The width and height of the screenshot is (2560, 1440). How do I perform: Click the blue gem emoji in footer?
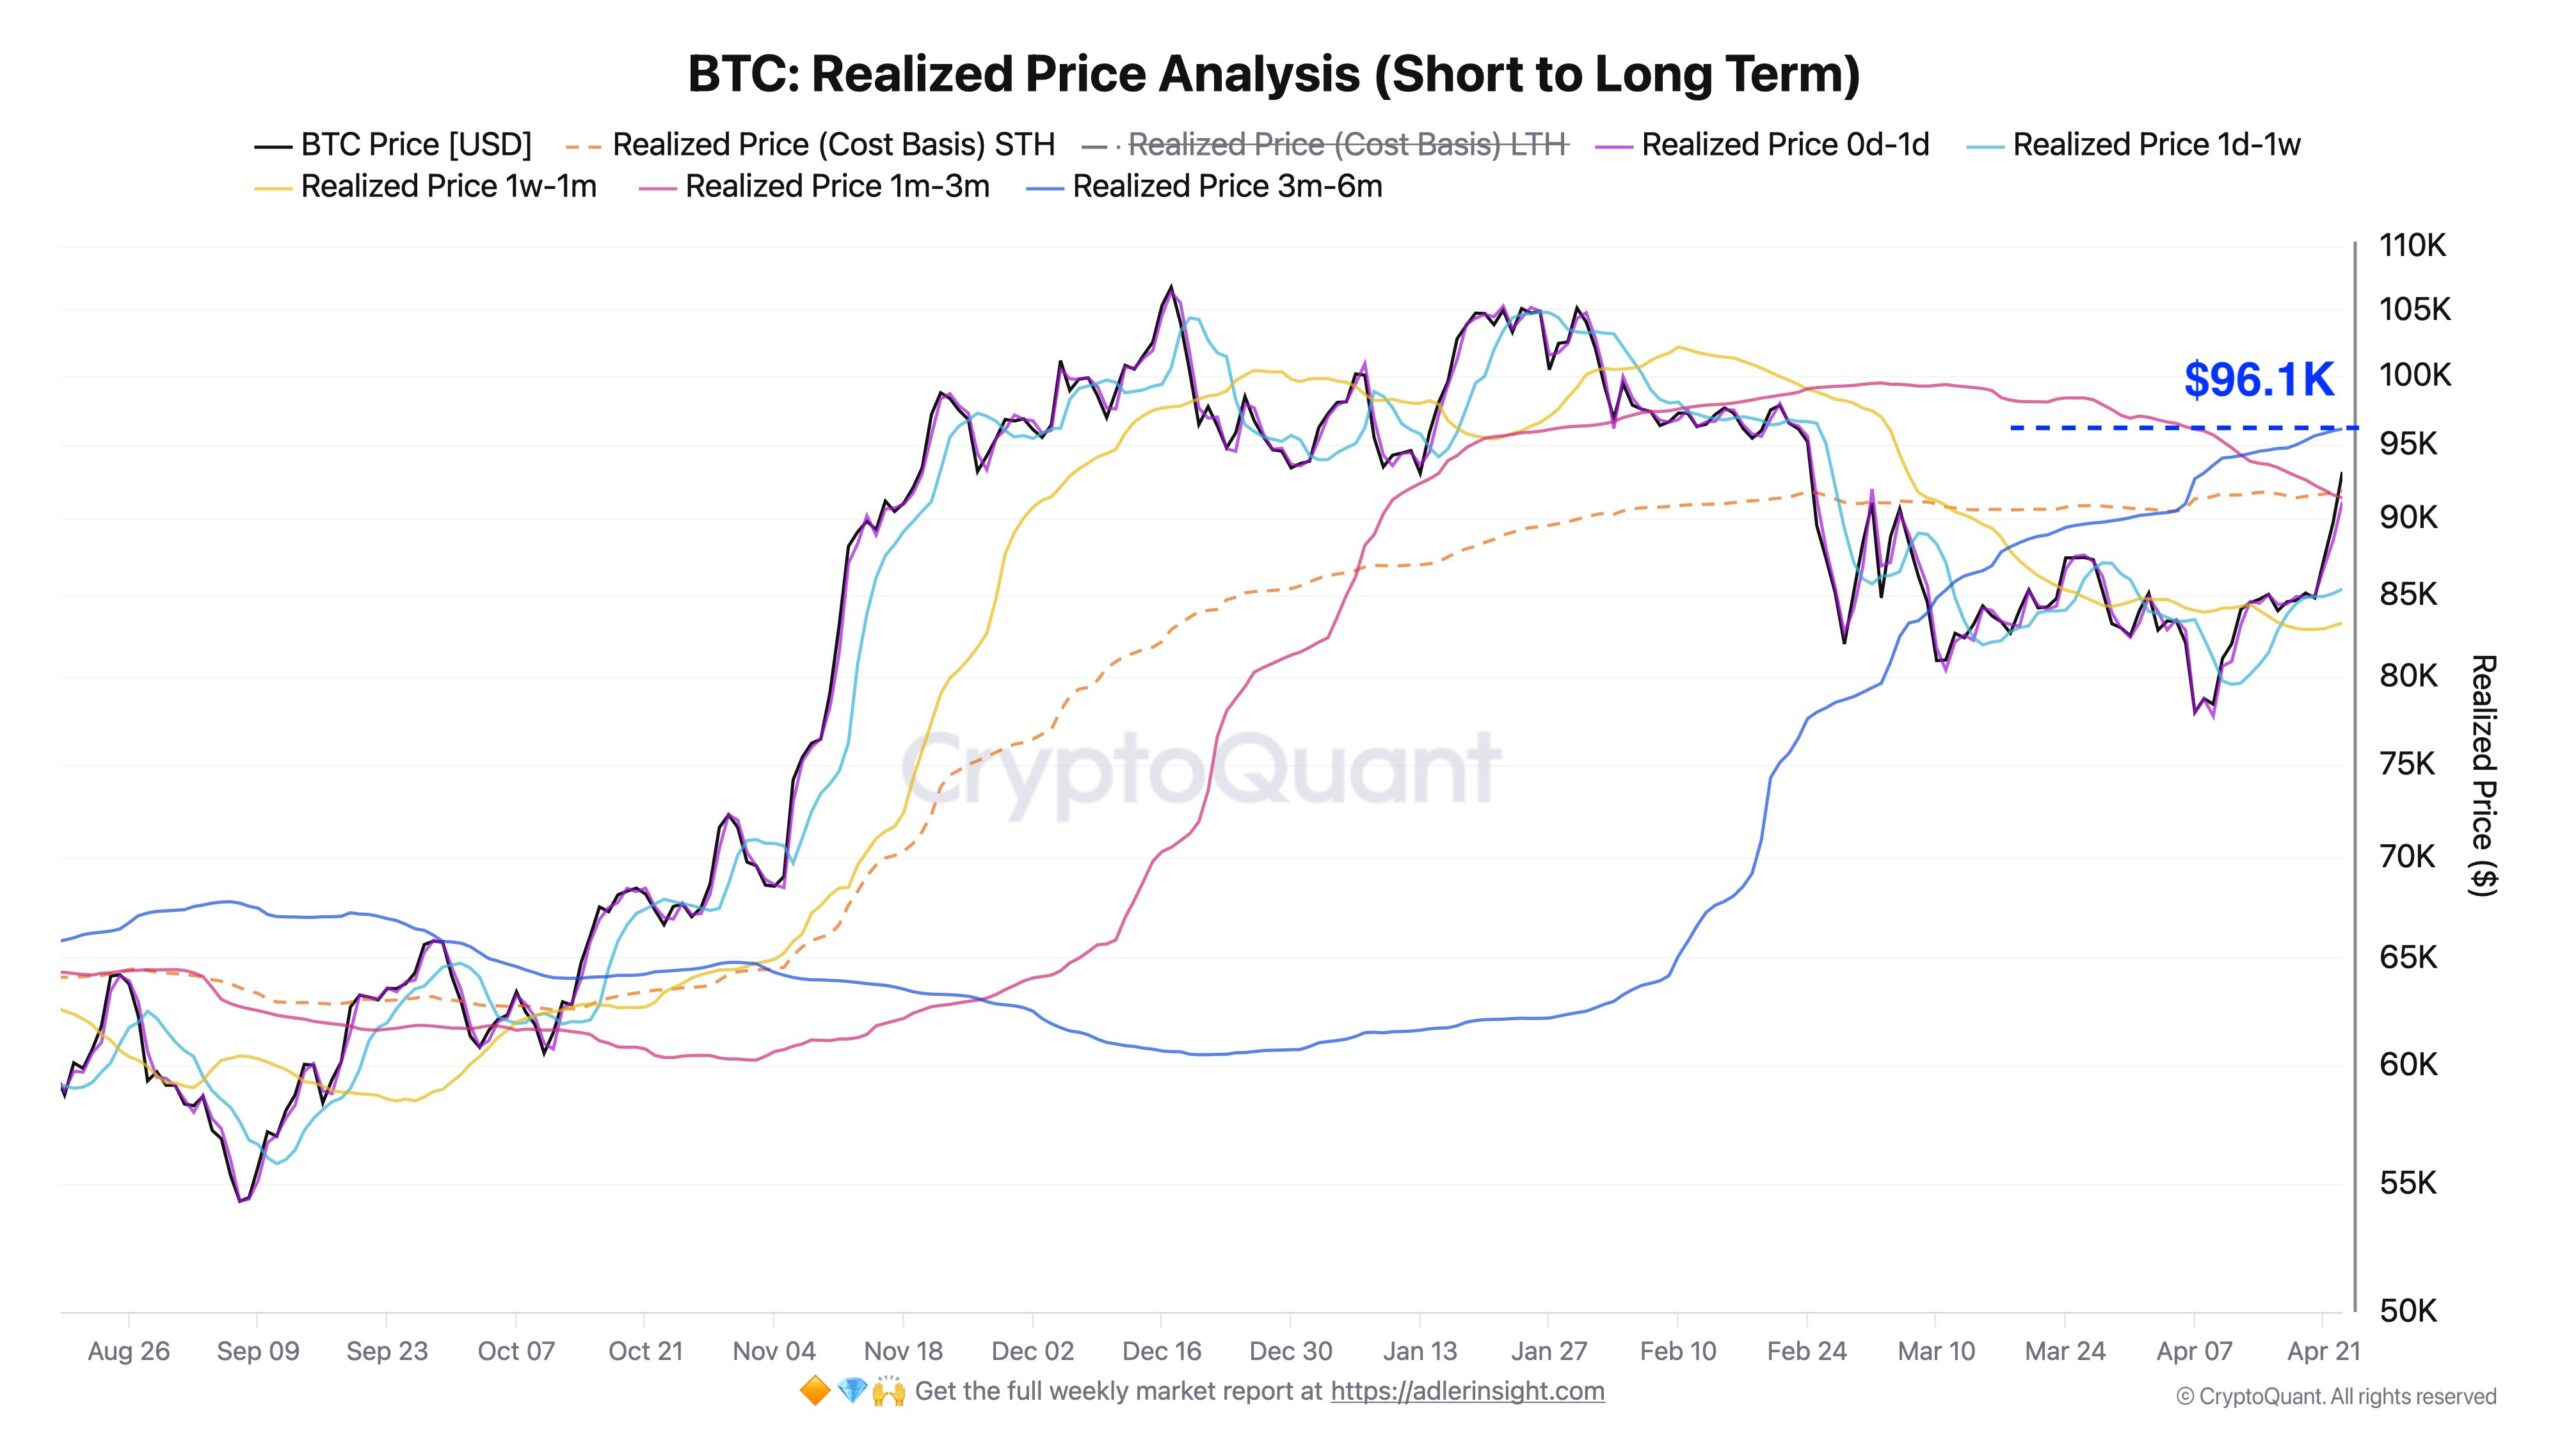851,1391
